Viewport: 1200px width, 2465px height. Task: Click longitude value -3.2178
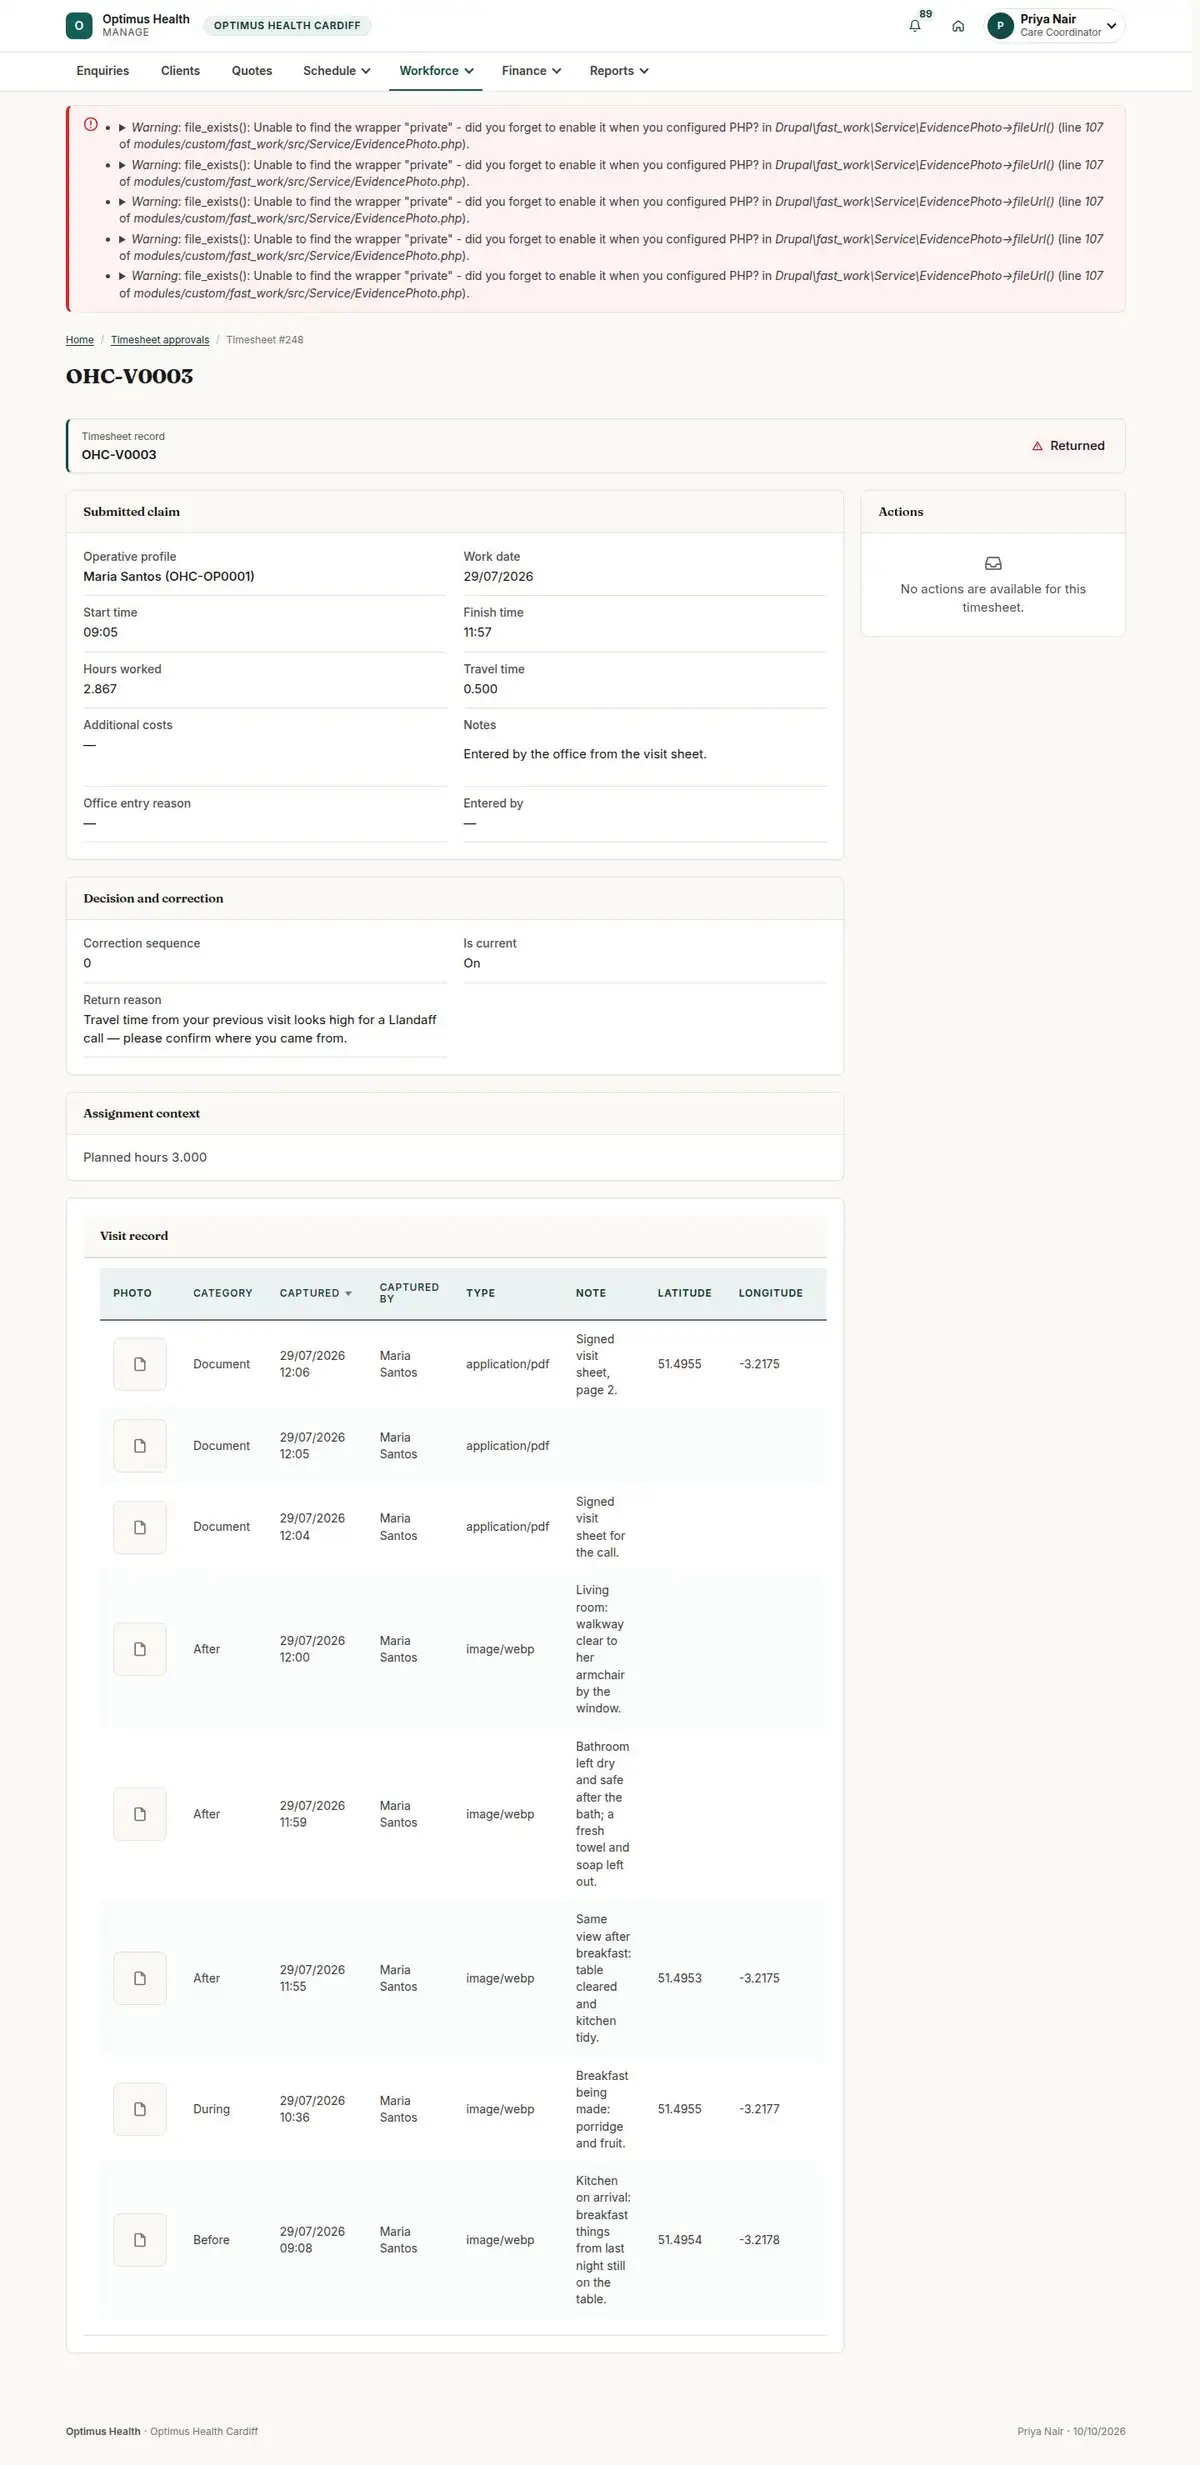click(x=759, y=2240)
